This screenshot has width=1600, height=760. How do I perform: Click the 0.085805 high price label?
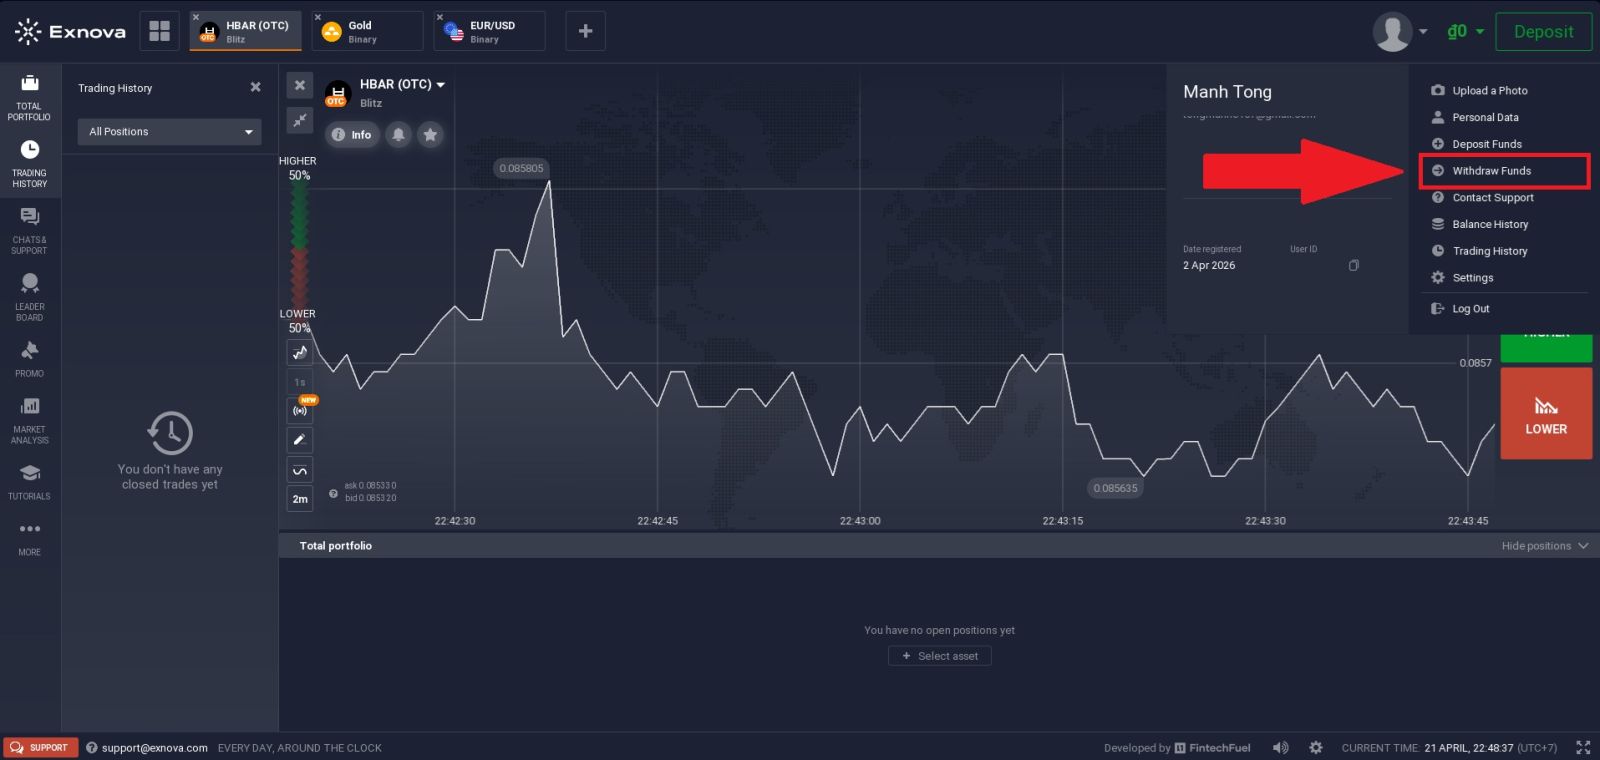(x=521, y=168)
